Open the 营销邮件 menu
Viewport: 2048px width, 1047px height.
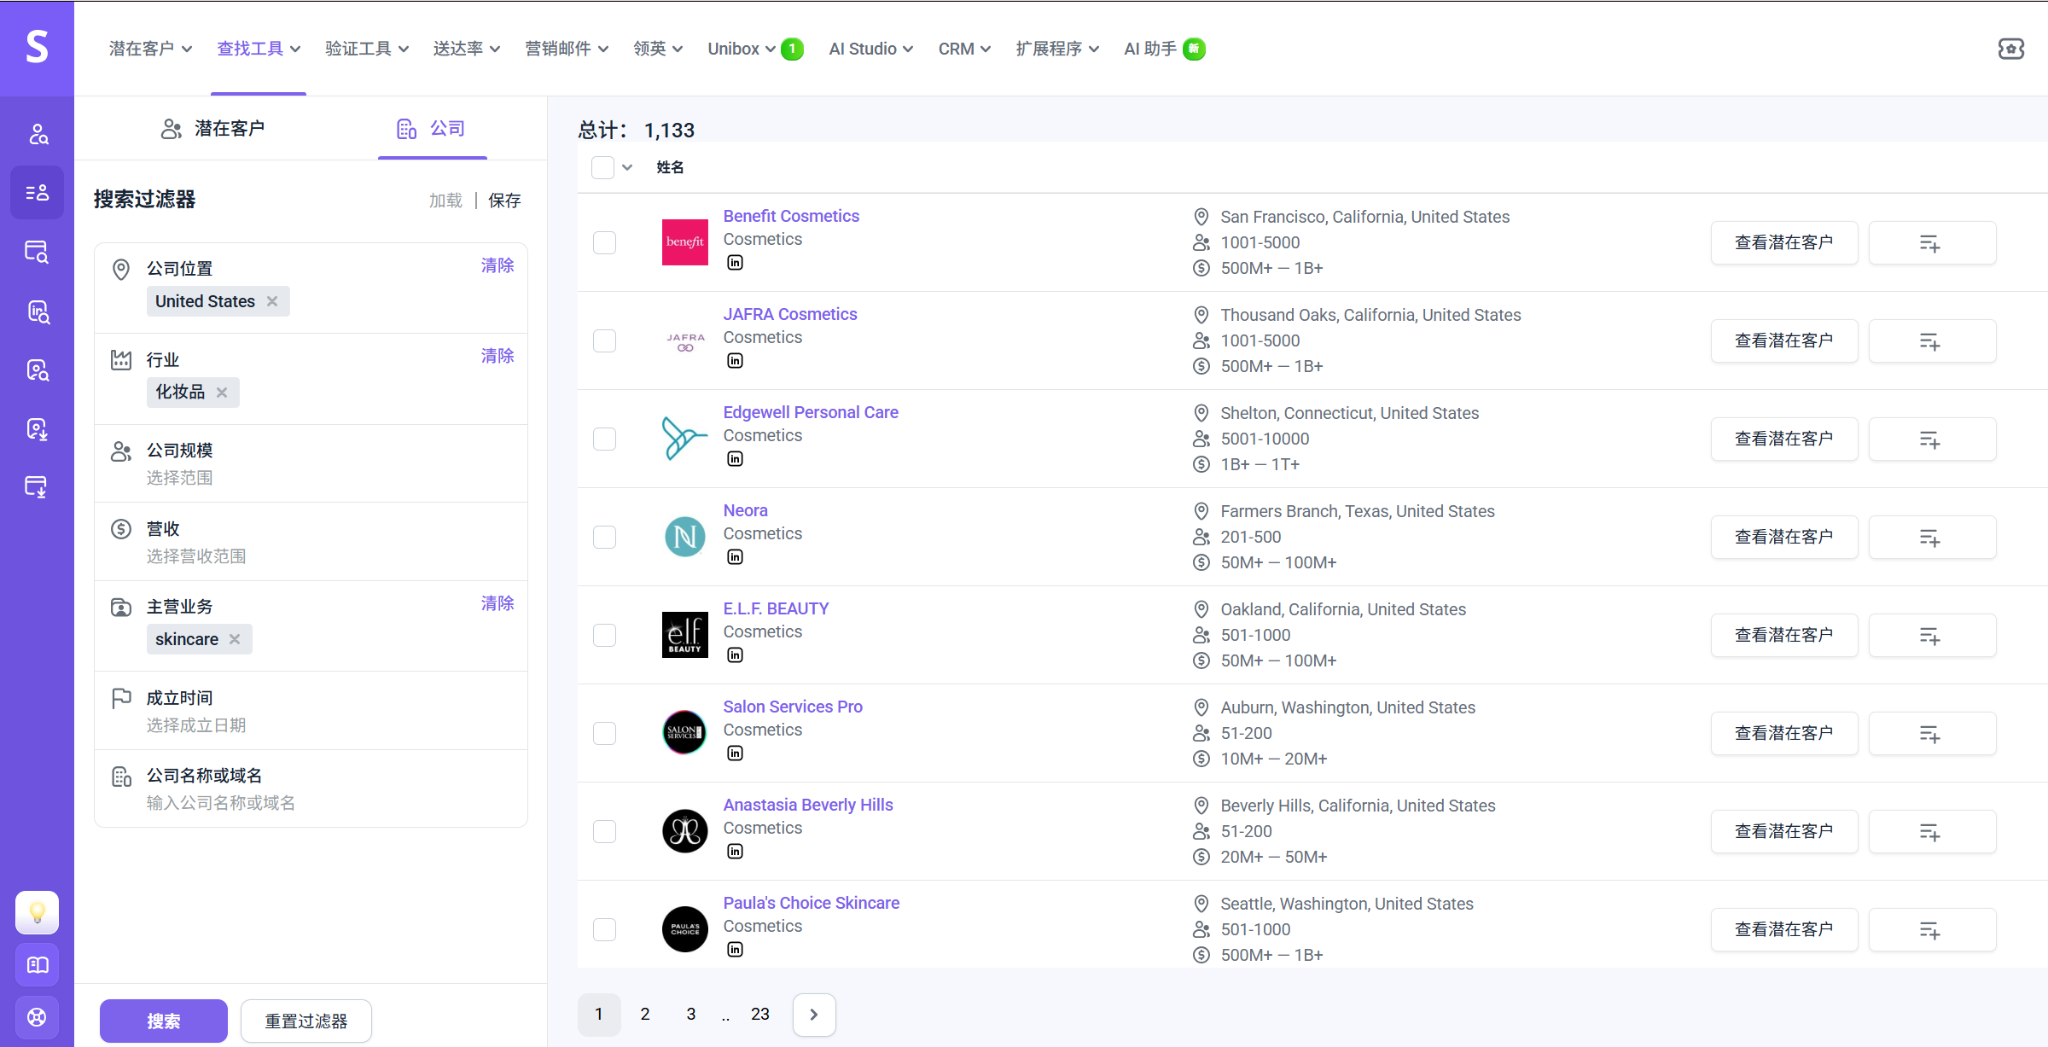(x=566, y=48)
